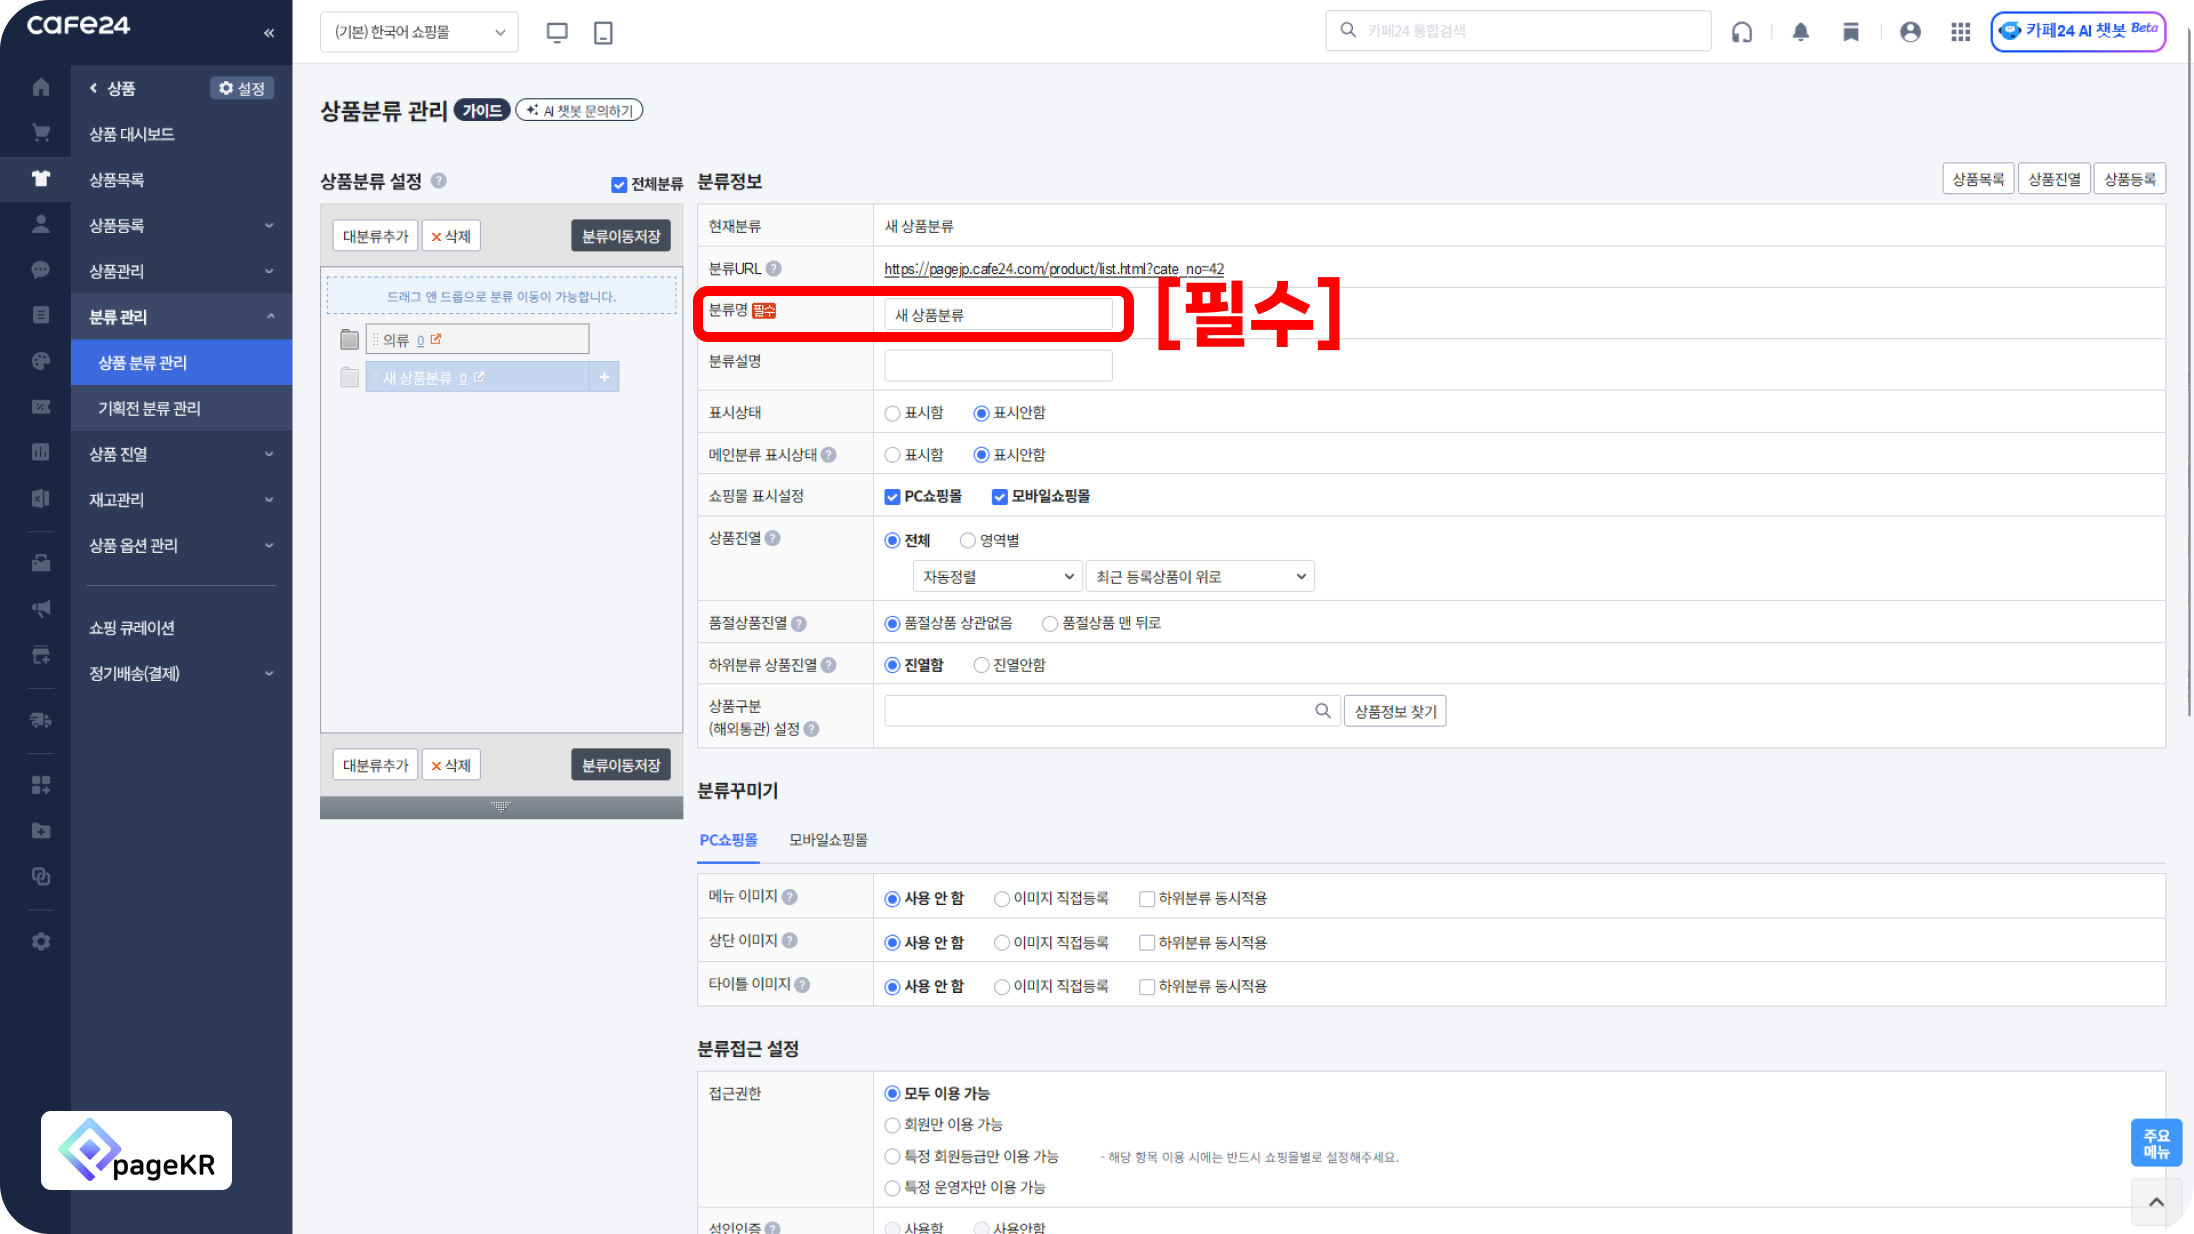Screen dimensions: 2194x1234
Task: Open the apps grid icon
Action: pyautogui.click(x=1960, y=32)
